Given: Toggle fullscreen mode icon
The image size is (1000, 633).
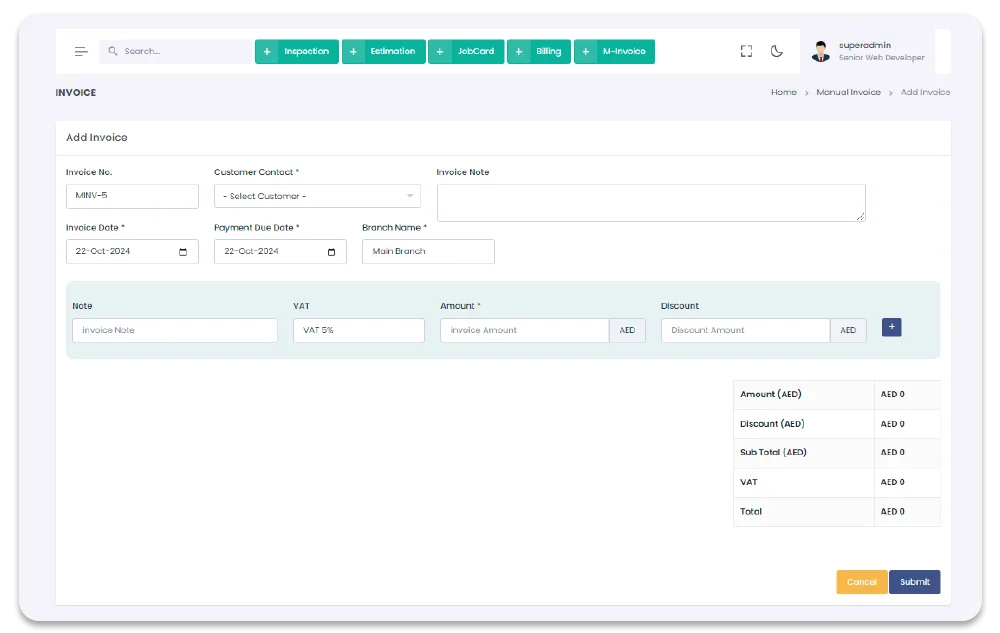Looking at the screenshot, I should (746, 51).
